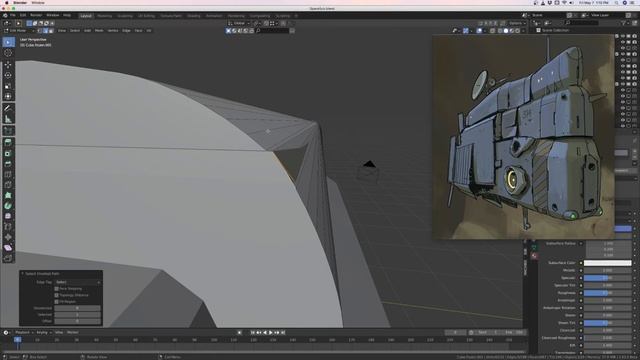640x360 pixels.
Task: Open the Playback dropdown in timeline
Action: pyautogui.click(x=24, y=333)
